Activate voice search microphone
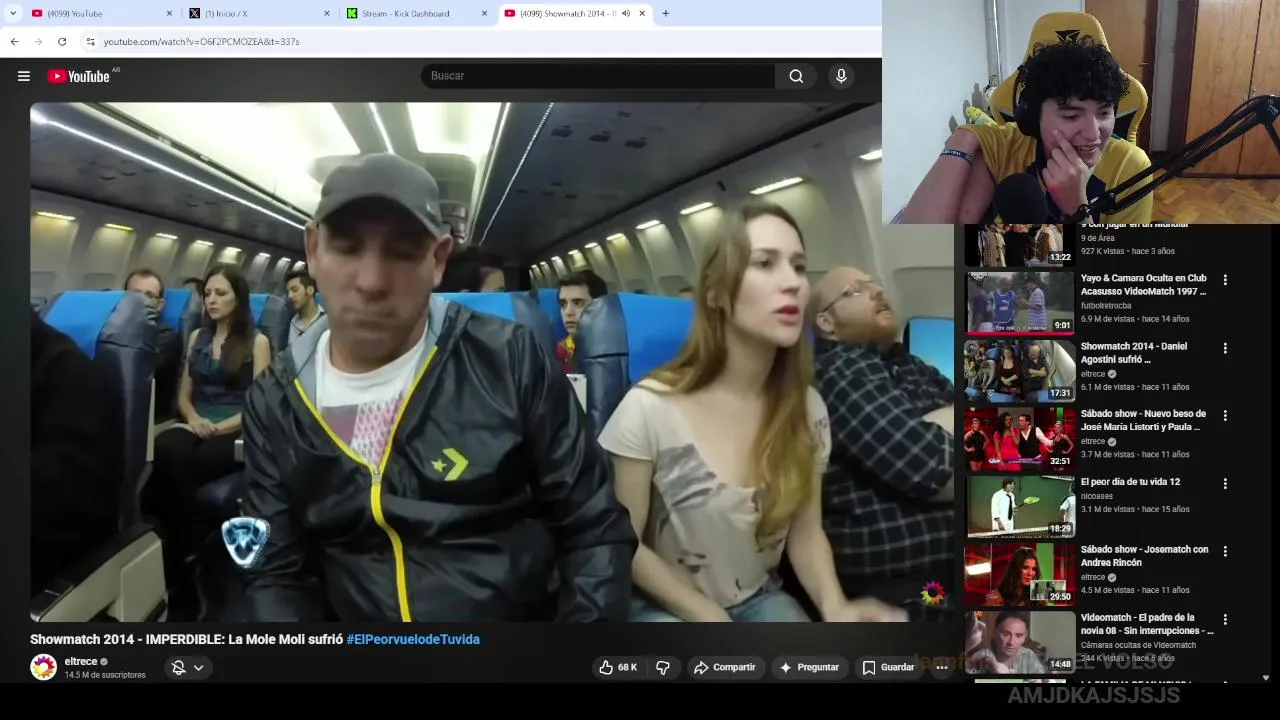The height and width of the screenshot is (720, 1280). tap(841, 76)
